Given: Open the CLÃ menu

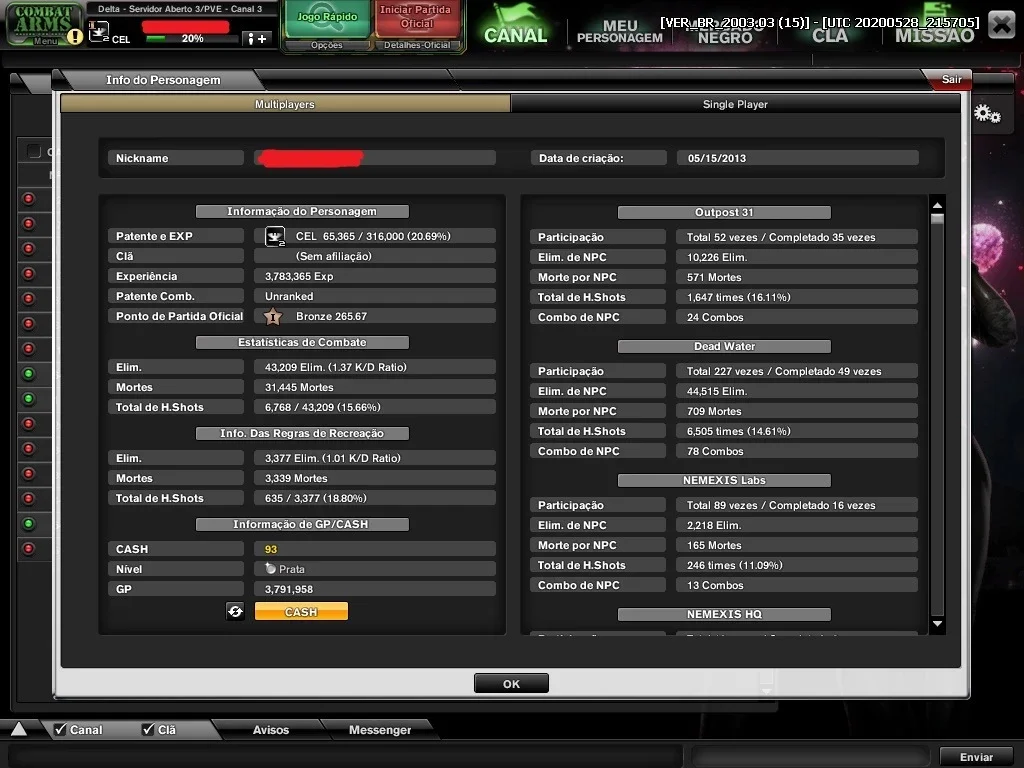Looking at the screenshot, I should 829,34.
